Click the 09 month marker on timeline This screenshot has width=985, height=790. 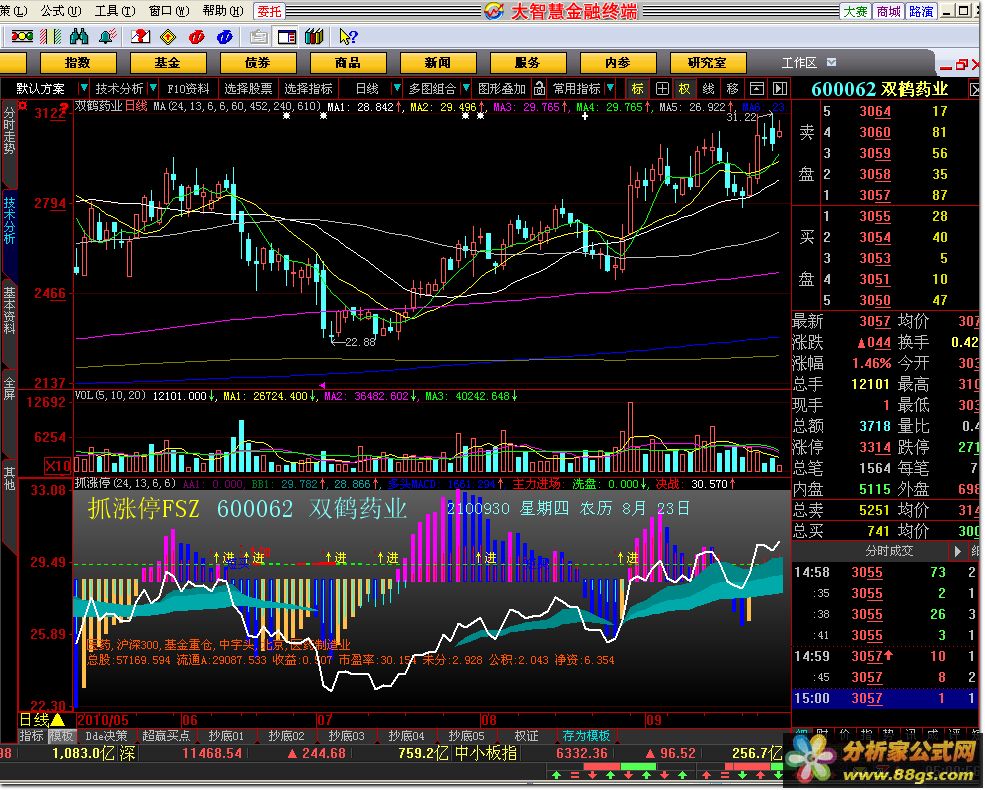click(654, 720)
